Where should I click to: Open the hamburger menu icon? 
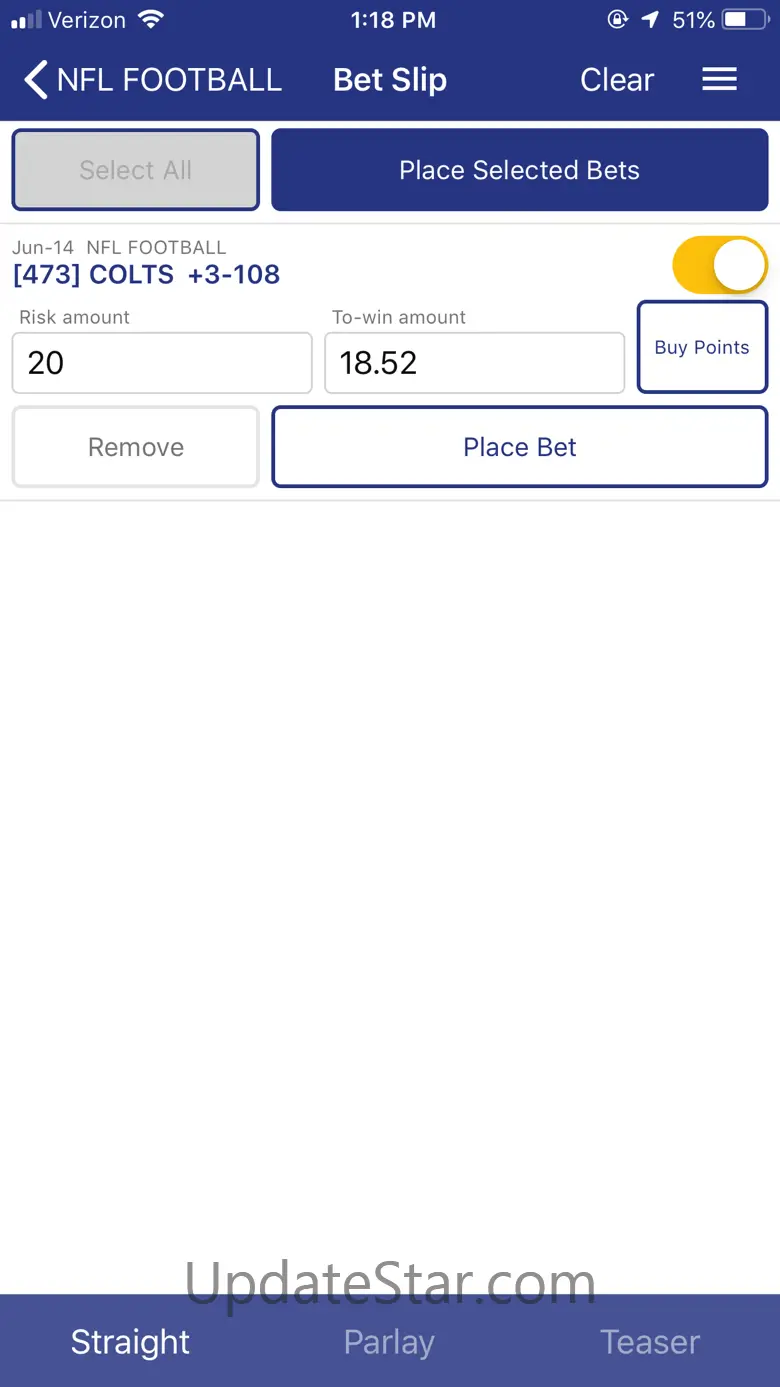click(719, 80)
